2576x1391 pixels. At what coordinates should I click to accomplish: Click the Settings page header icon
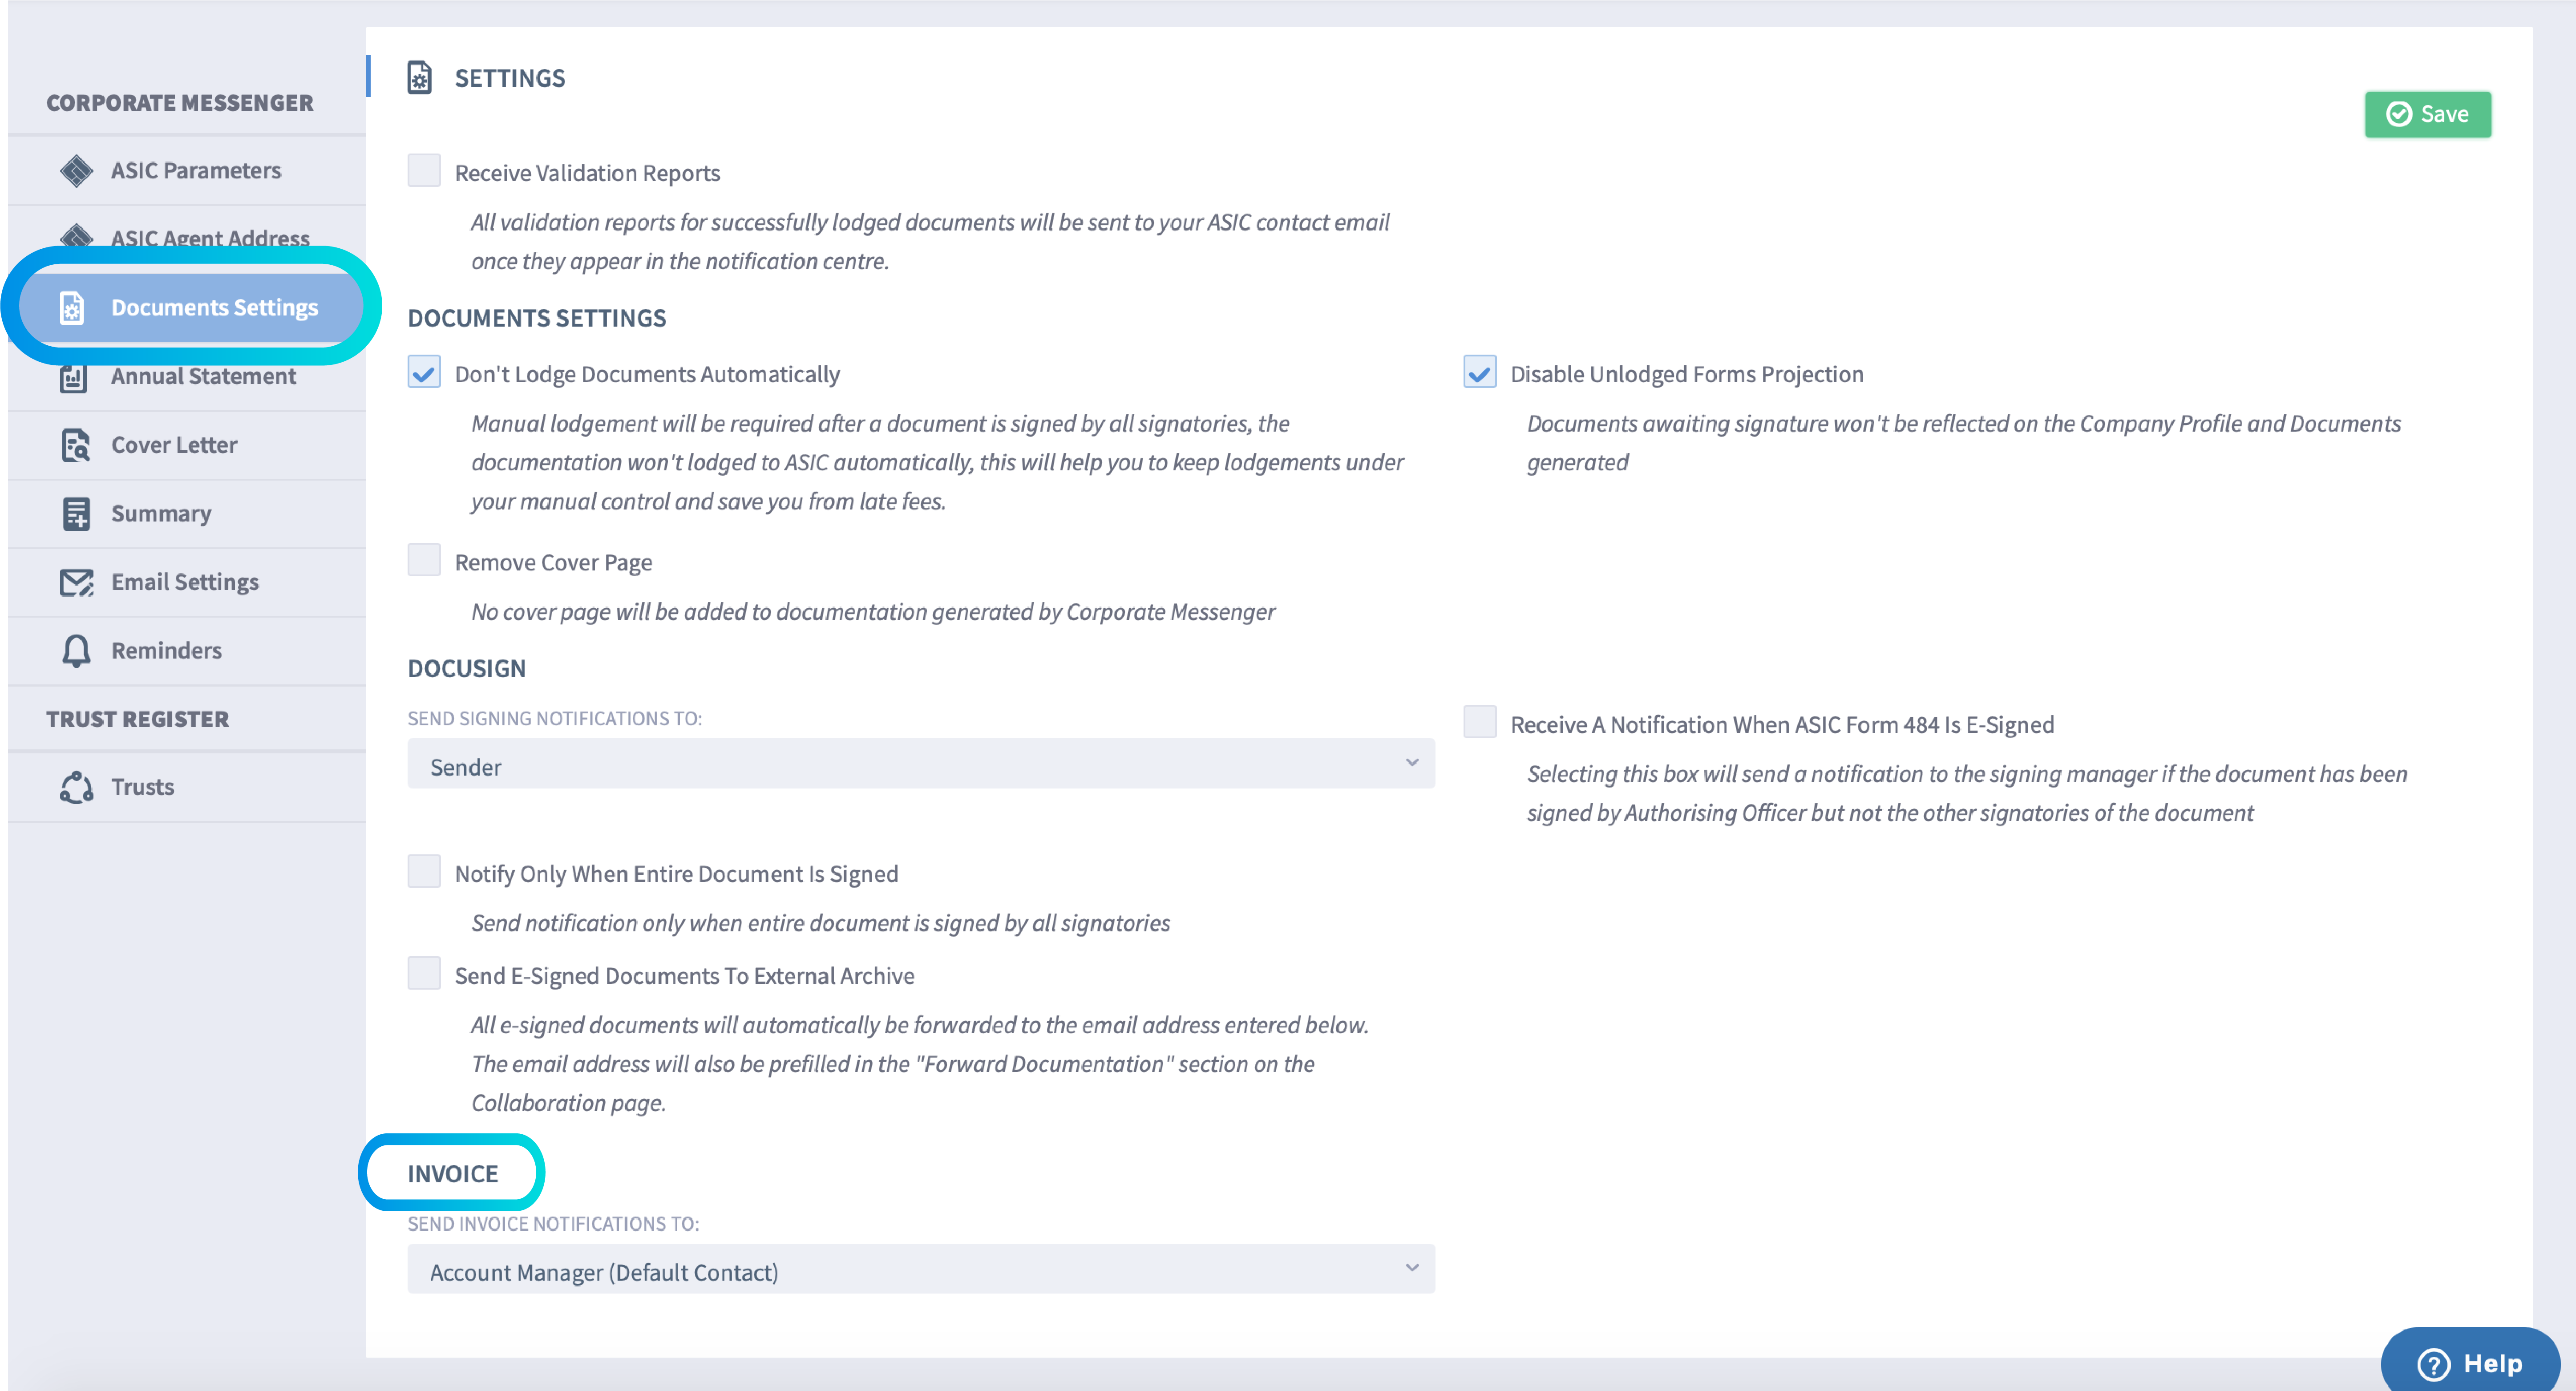pyautogui.click(x=420, y=78)
